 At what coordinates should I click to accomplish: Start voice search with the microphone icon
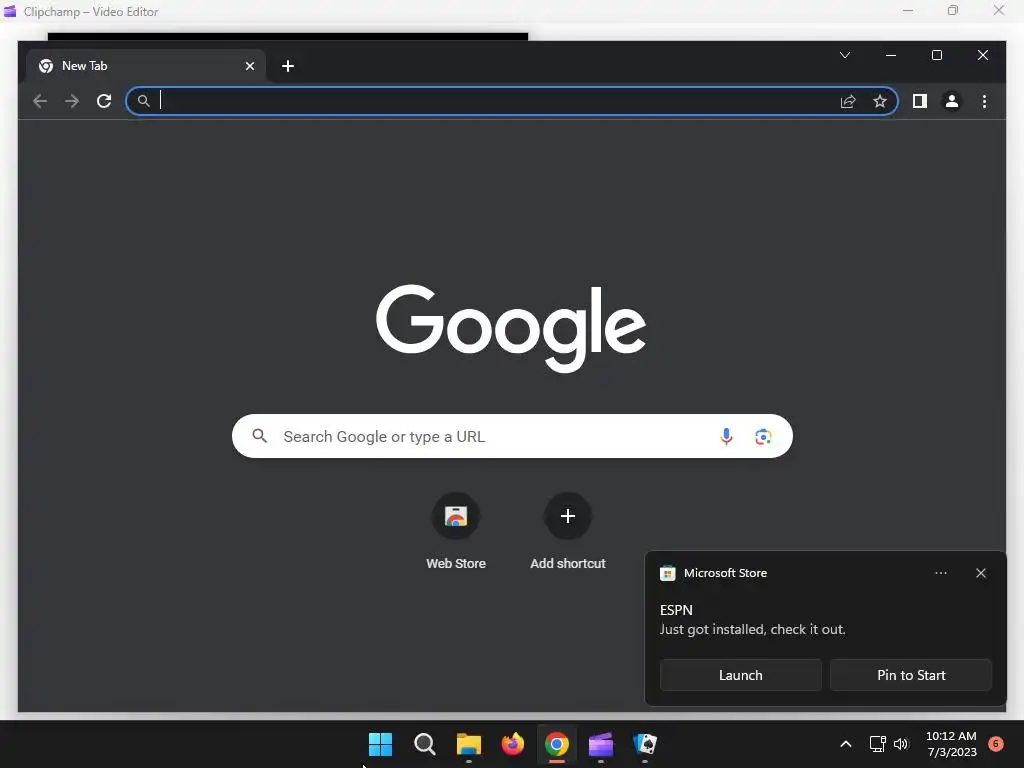(726, 436)
